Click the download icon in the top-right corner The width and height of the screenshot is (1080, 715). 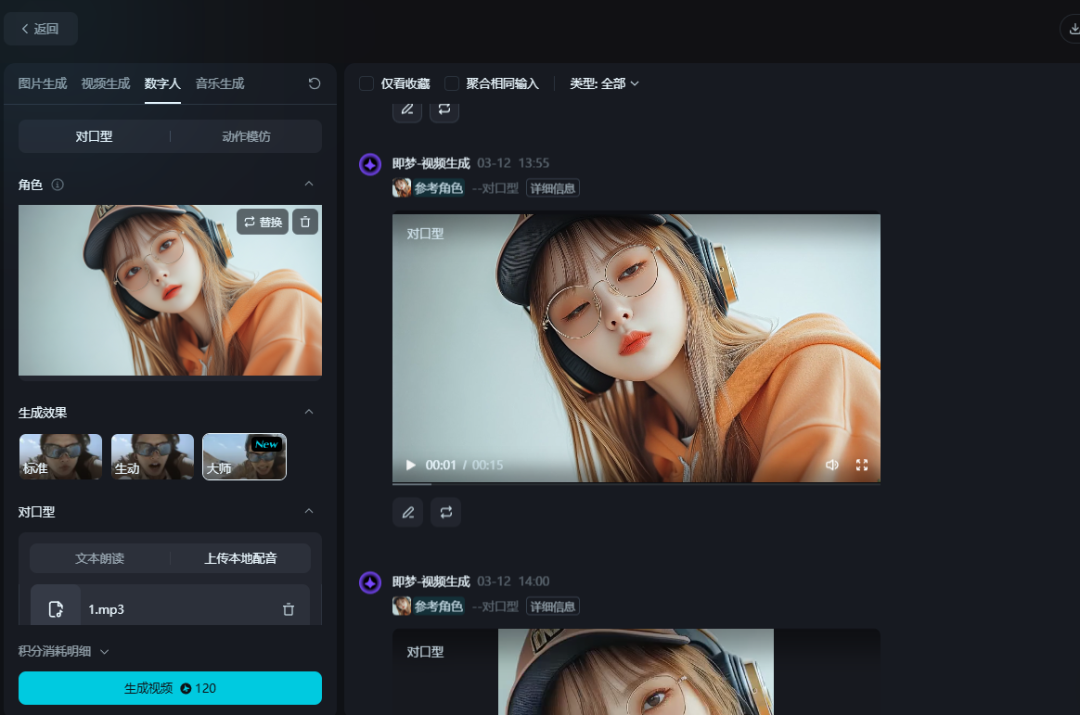(x=1073, y=29)
